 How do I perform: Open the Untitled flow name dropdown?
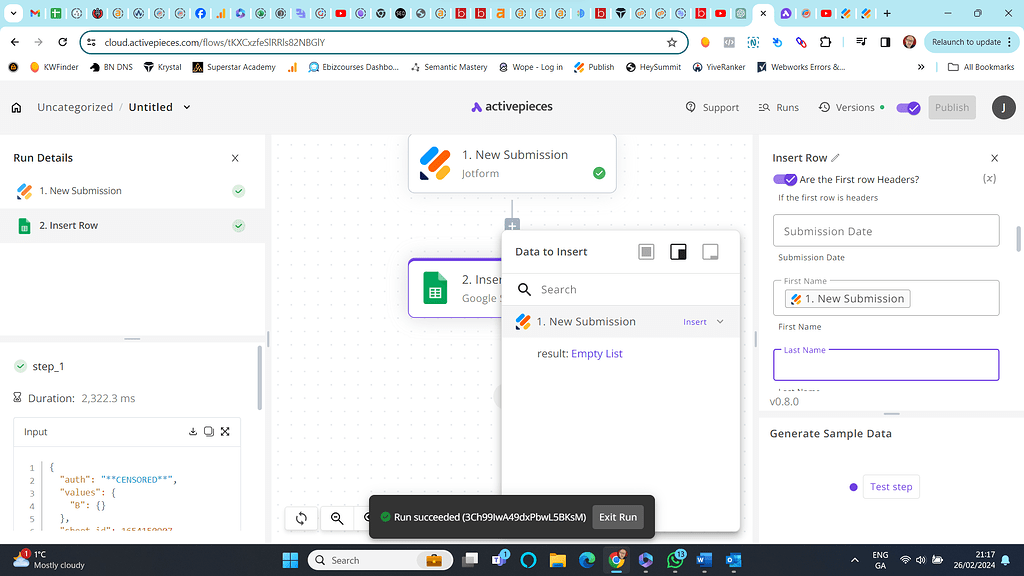pos(188,106)
